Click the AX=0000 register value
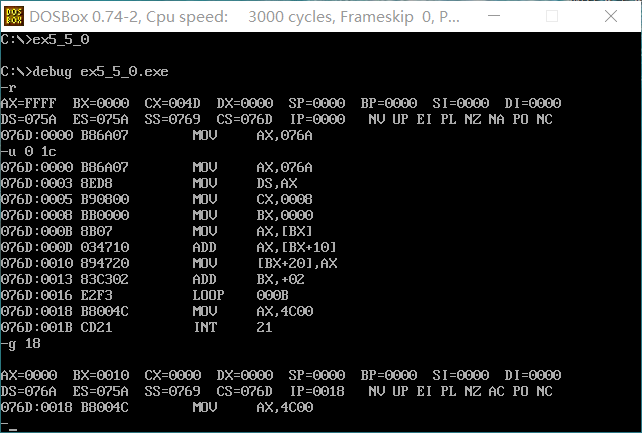 click(29, 375)
